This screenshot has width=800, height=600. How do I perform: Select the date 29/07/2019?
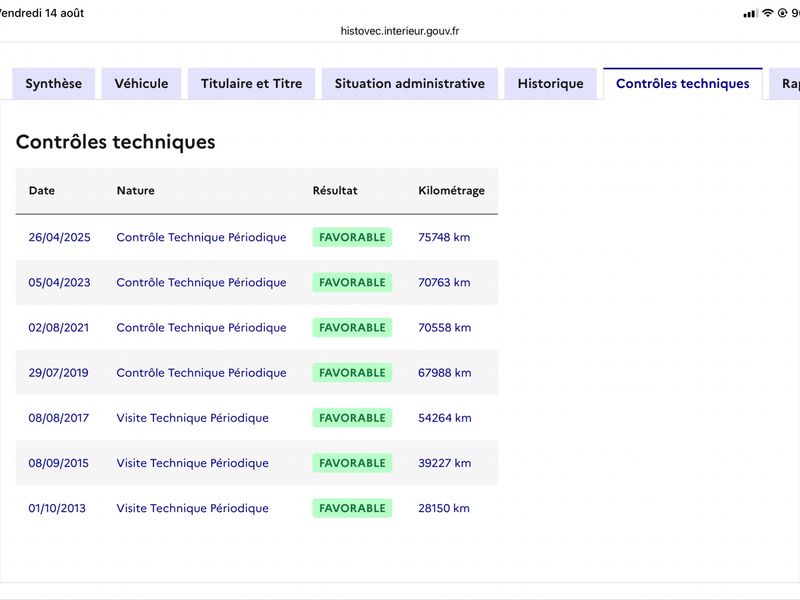59,373
